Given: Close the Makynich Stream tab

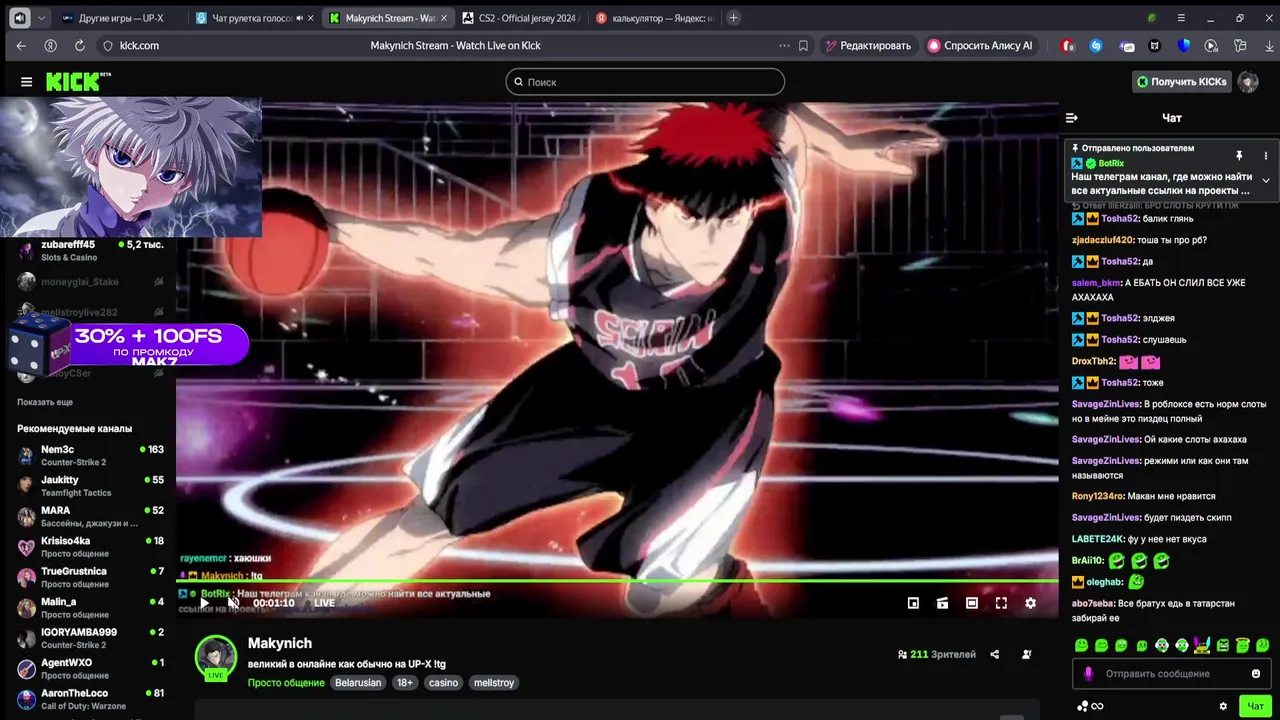Looking at the screenshot, I should pyautogui.click(x=444, y=18).
